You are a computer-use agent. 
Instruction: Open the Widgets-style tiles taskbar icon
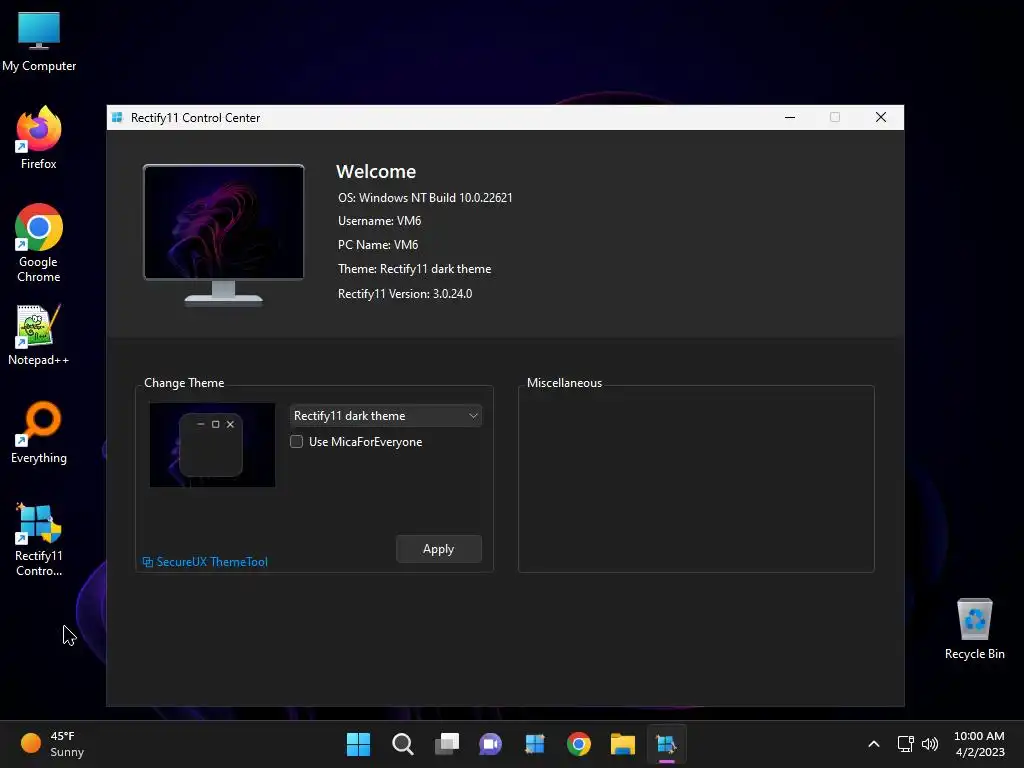click(x=535, y=744)
